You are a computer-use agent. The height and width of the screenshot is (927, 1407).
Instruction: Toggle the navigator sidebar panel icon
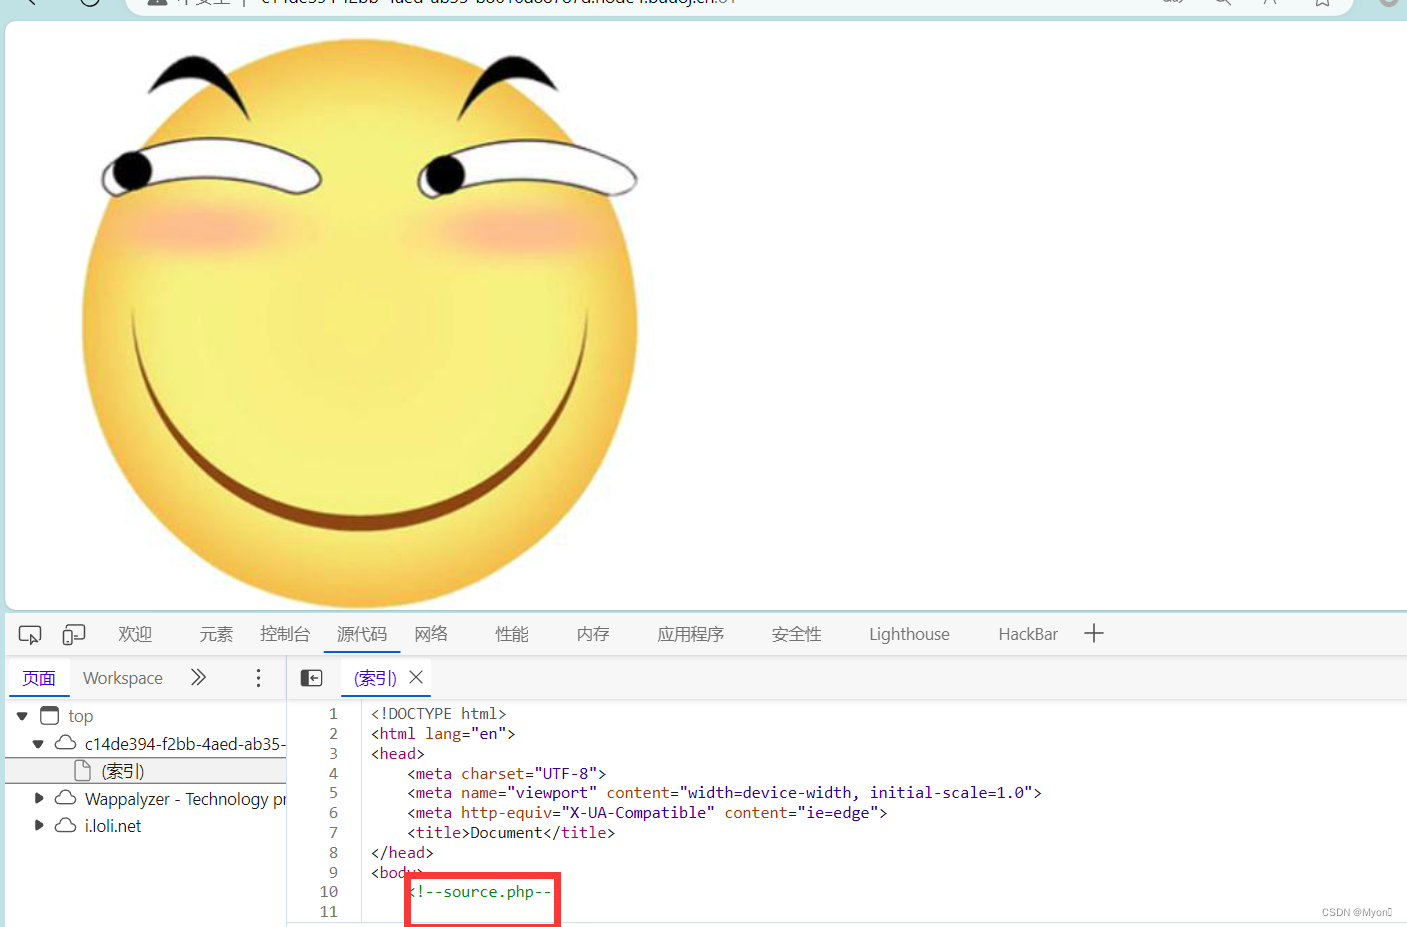[312, 678]
